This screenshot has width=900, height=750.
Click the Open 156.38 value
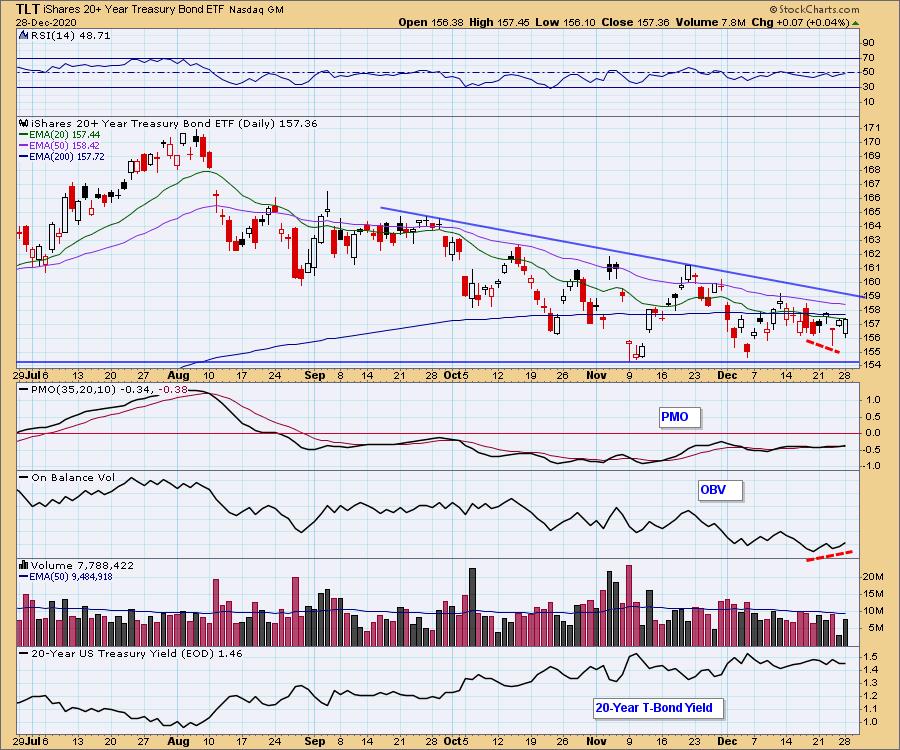click(431, 22)
